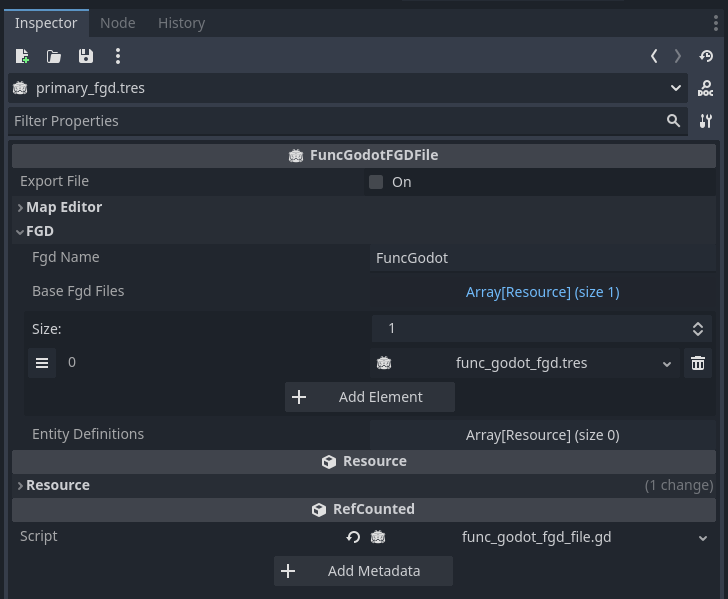Click the Add Element button
Image resolution: width=728 pixels, height=599 pixels.
pyautogui.click(x=370, y=397)
